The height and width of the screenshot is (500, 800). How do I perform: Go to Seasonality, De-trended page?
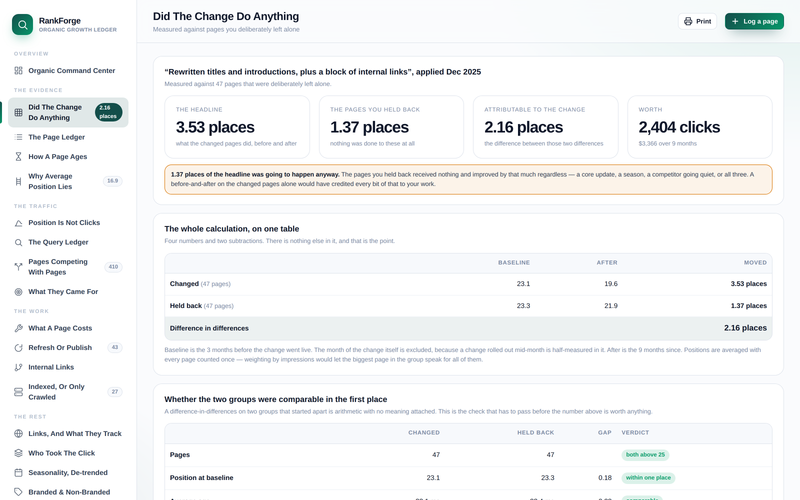tap(68, 472)
